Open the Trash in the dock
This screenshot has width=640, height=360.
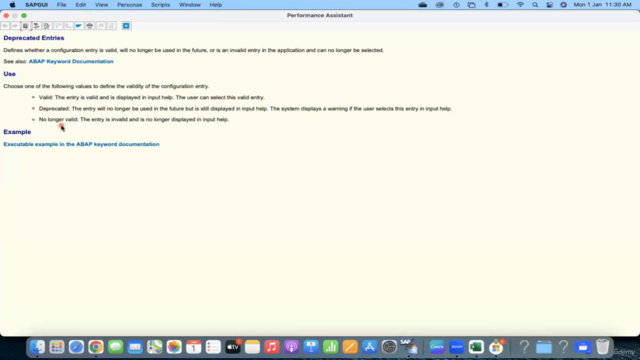(x=602, y=347)
